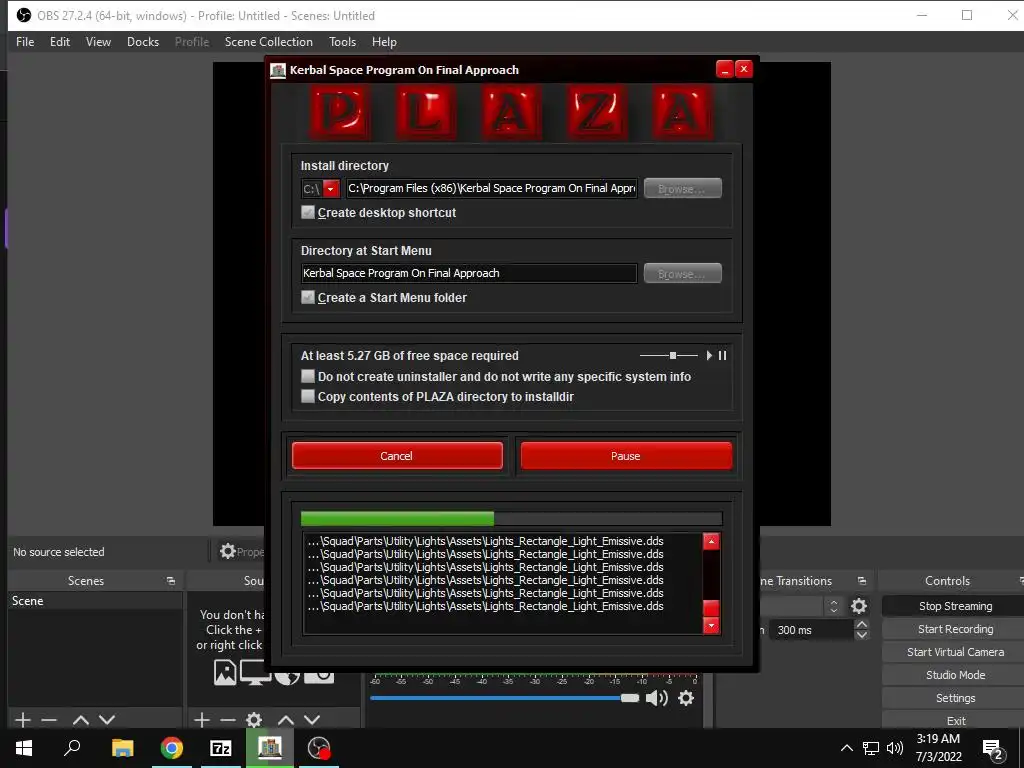Move source up with arrow in Sources dock
1024x768 pixels.
pos(286,720)
